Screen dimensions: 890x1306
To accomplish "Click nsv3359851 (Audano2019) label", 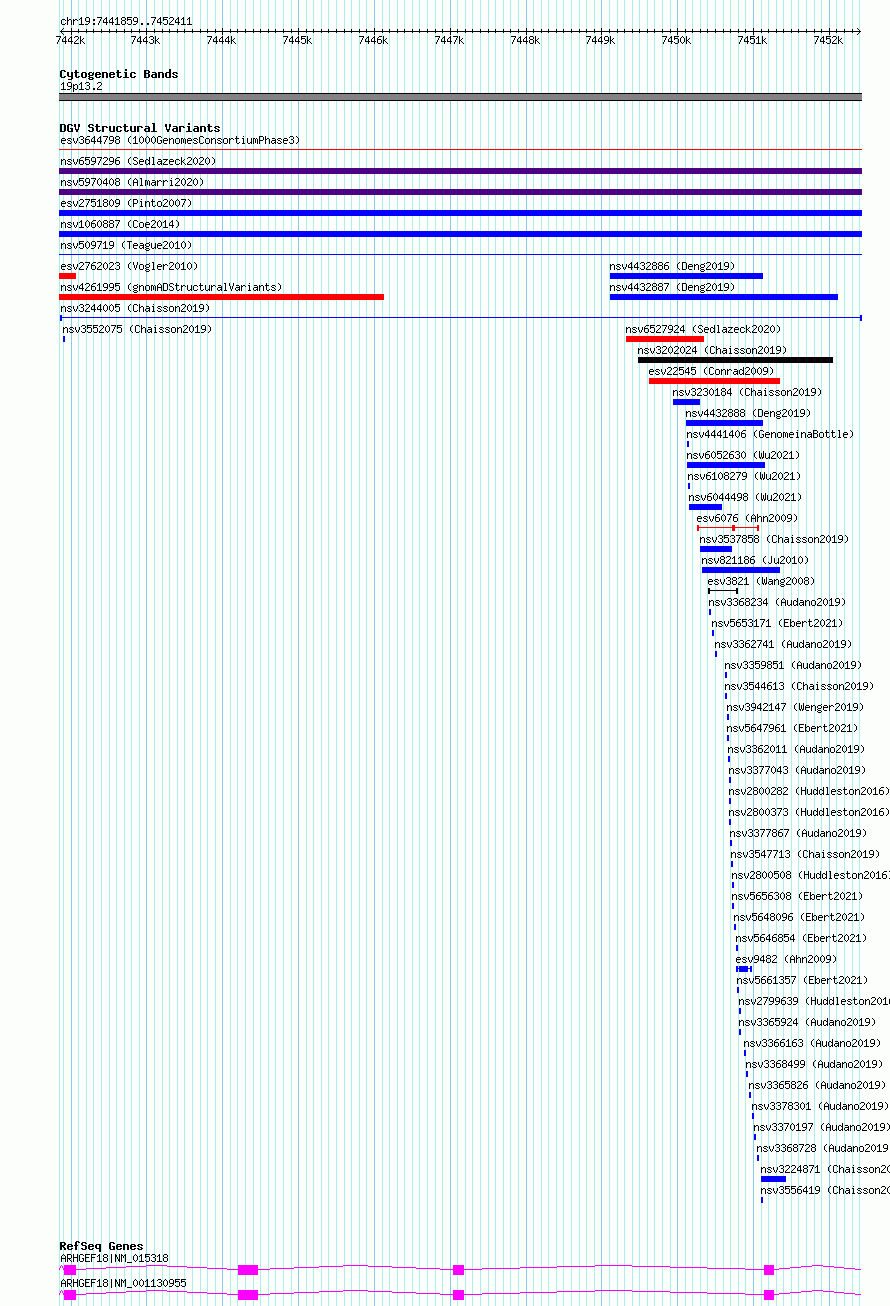I will [x=793, y=665].
